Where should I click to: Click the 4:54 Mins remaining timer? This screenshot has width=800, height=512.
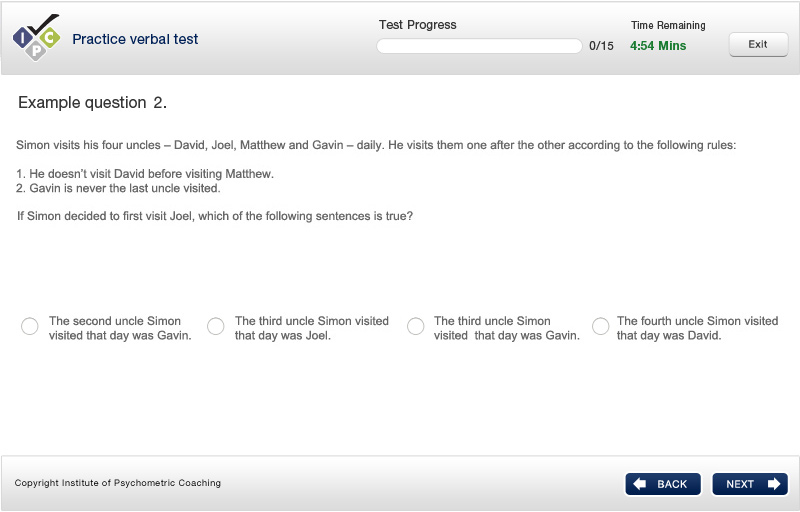click(658, 46)
